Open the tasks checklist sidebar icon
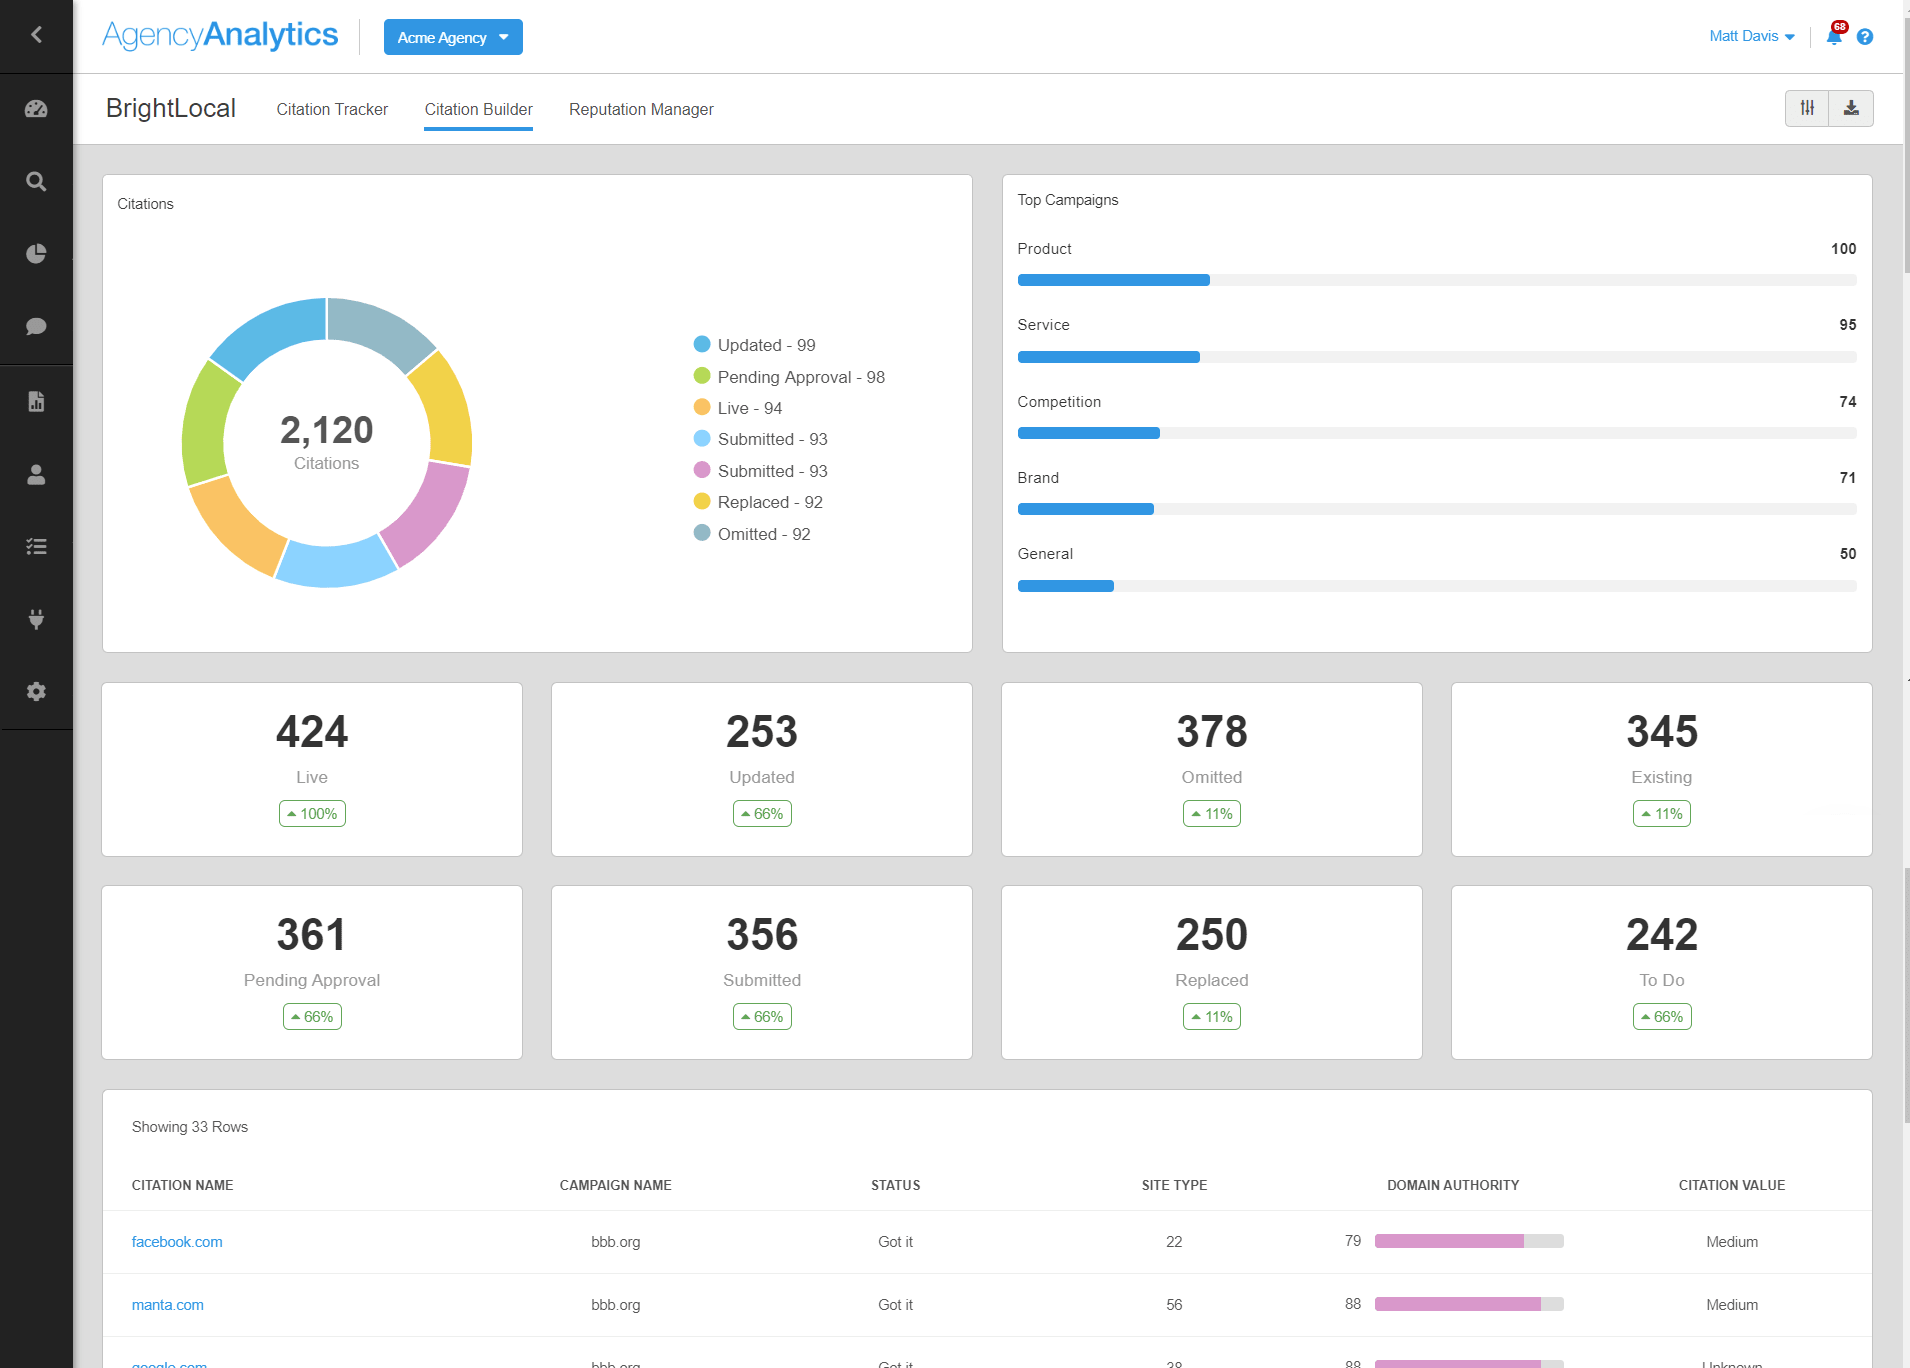 (36, 546)
